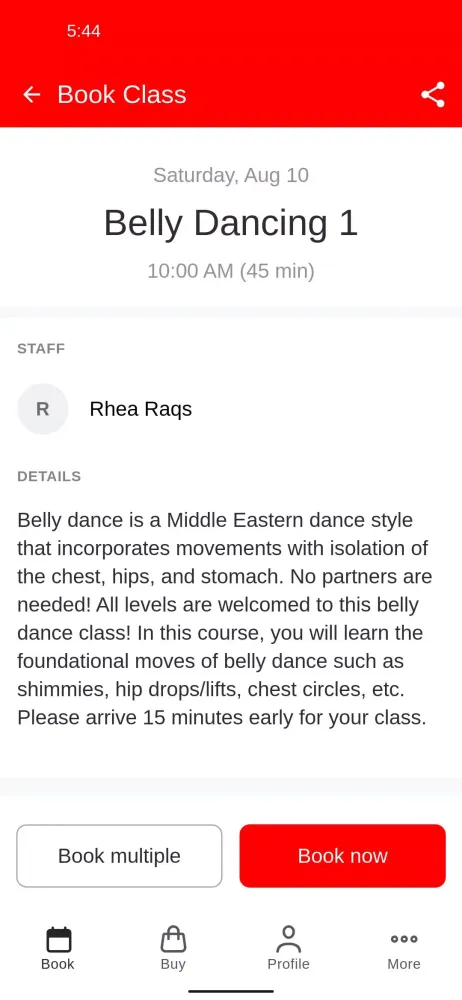Tap the Book calendar icon
This screenshot has width=462, height=1000.
pos(58,939)
